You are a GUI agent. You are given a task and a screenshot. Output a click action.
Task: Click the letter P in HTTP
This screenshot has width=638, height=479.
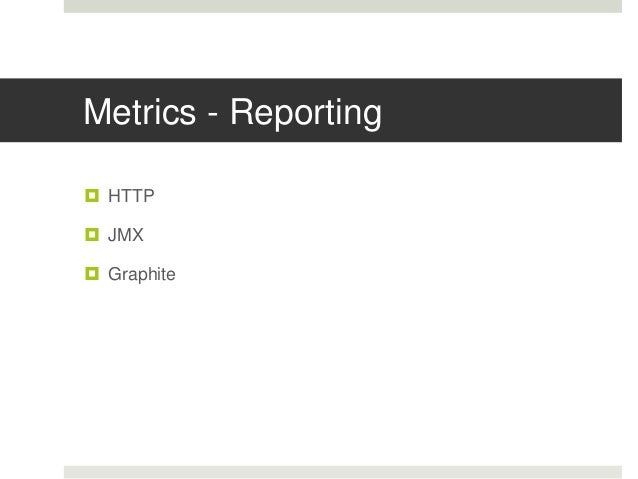click(149, 196)
